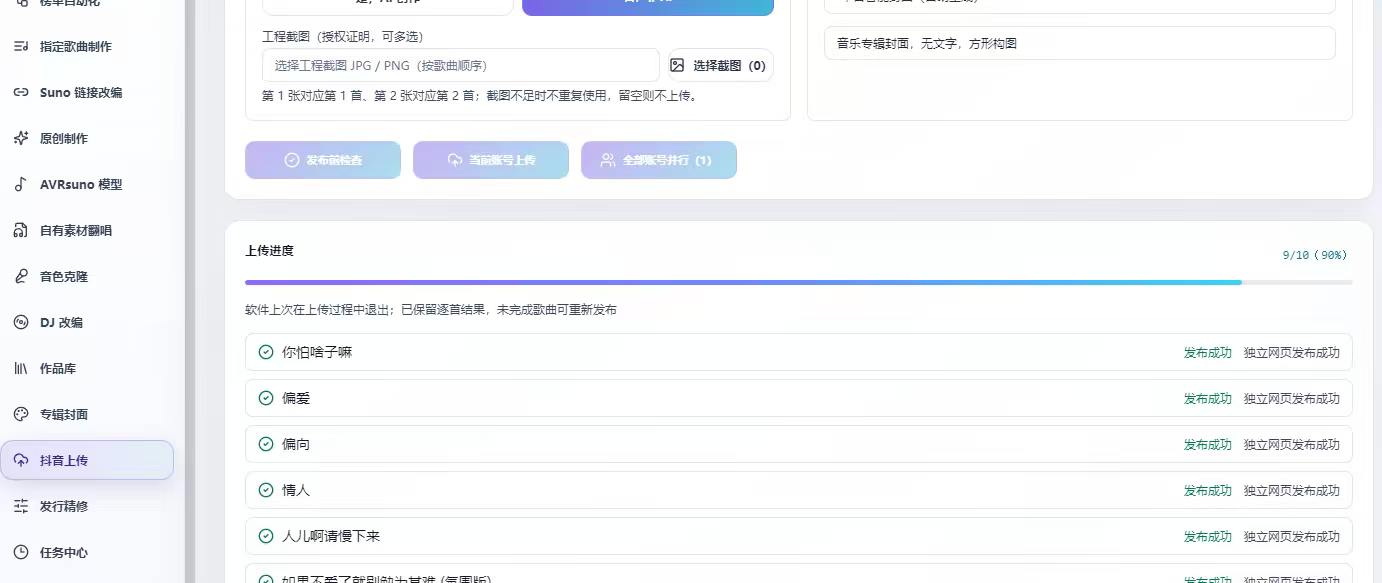Click 独立网页发布成功 on the 情人 row
The width and height of the screenshot is (1382, 583).
(1292, 491)
